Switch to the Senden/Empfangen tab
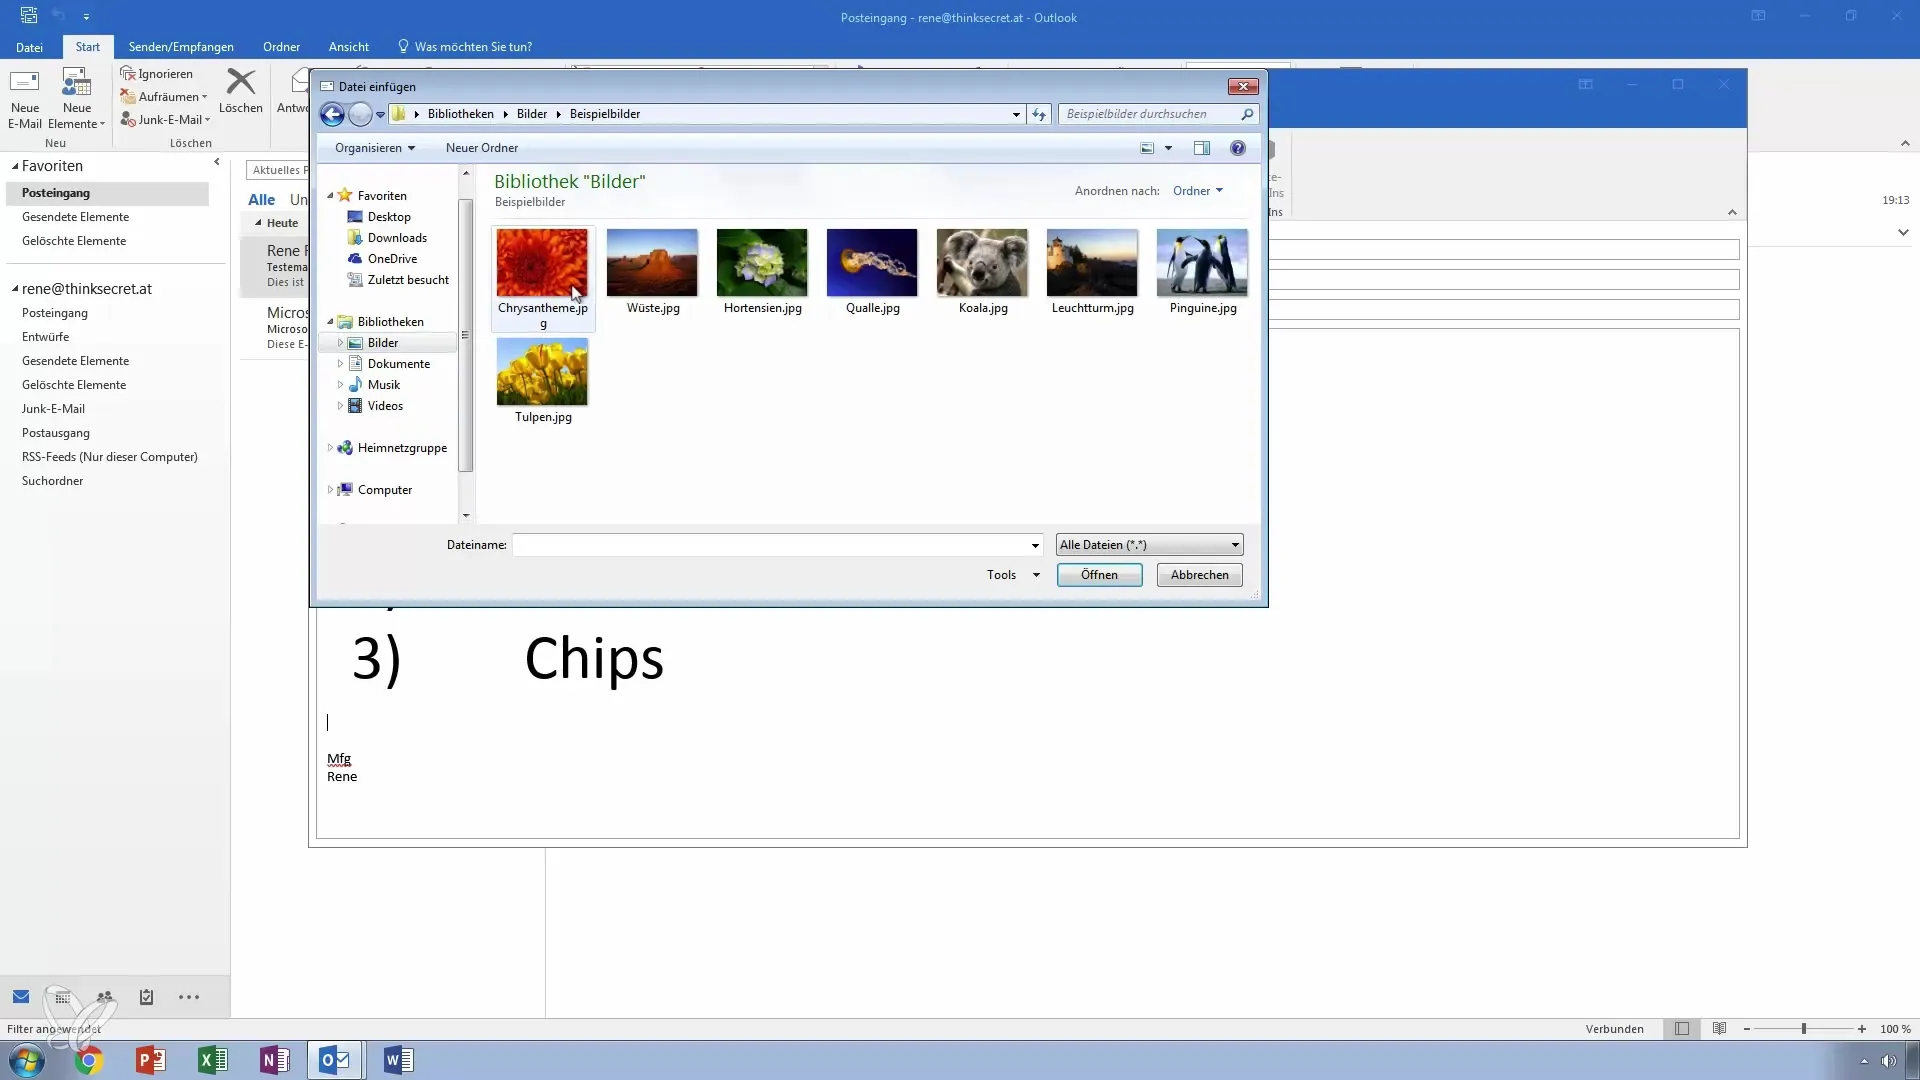 (x=181, y=47)
